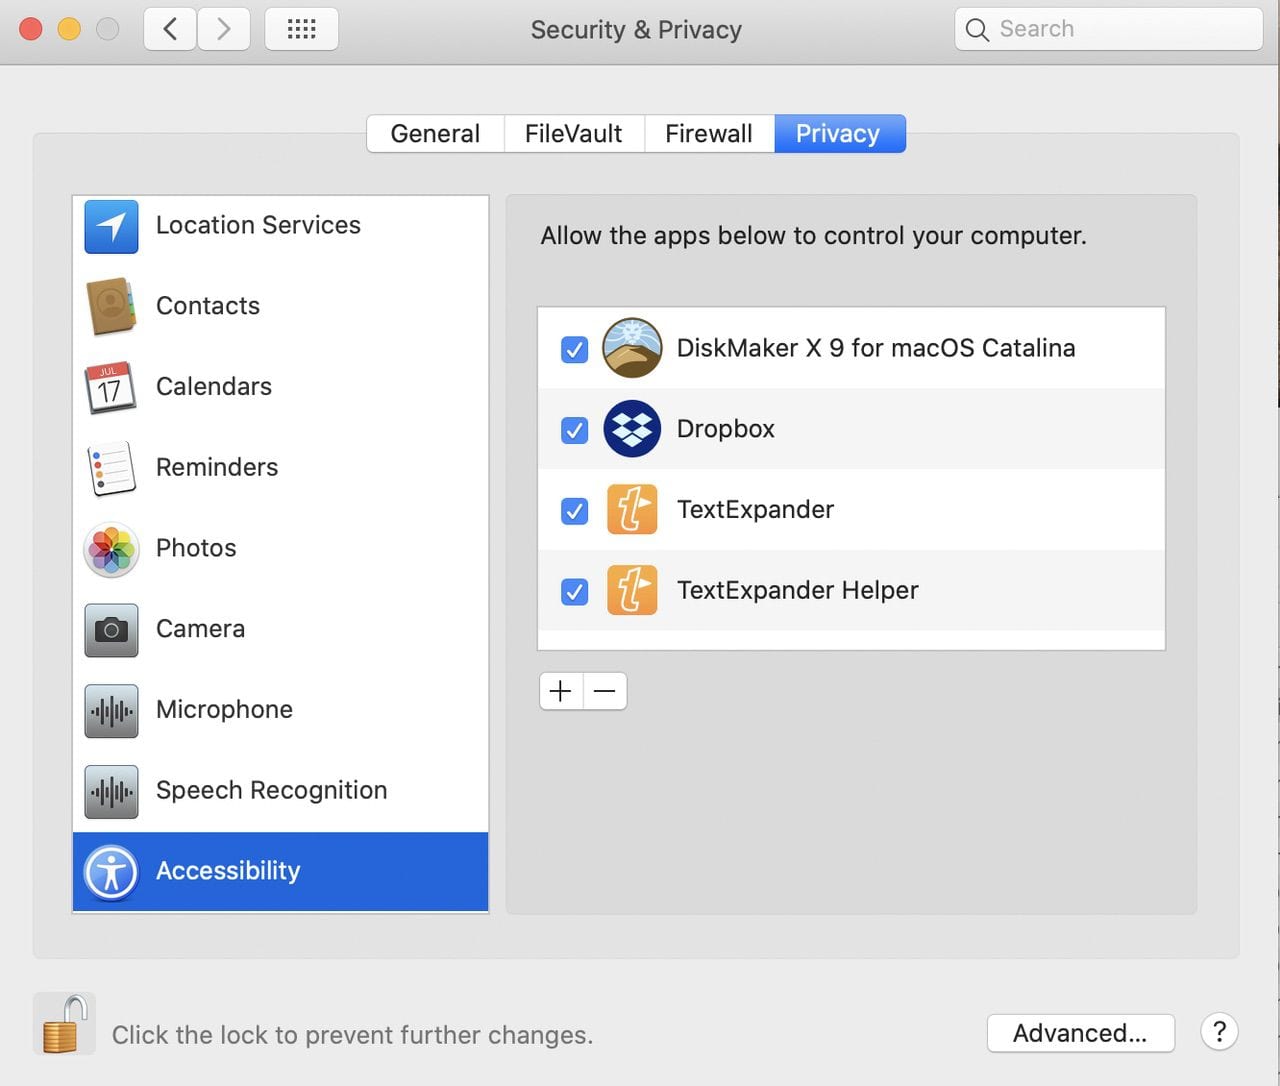The image size is (1280, 1086).
Task: Disable DiskMaker X 9 checkbox
Action: click(x=574, y=350)
